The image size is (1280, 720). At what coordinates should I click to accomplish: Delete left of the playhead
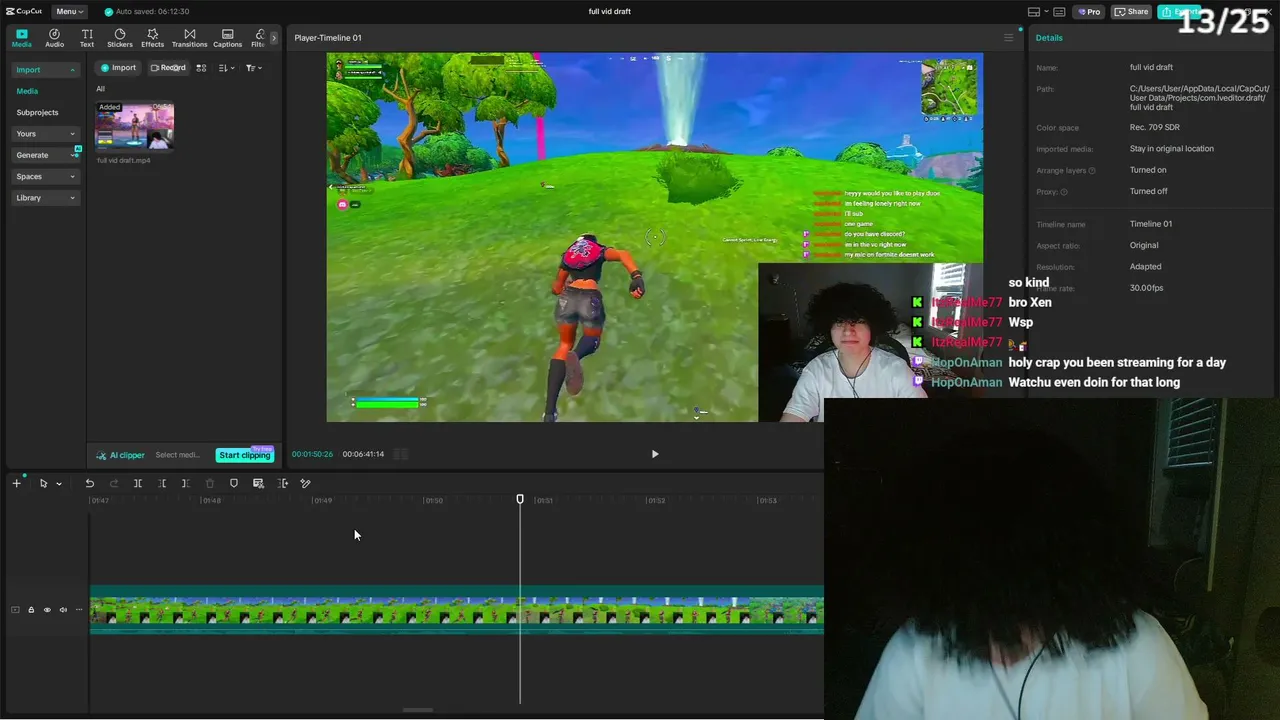[x=162, y=483]
